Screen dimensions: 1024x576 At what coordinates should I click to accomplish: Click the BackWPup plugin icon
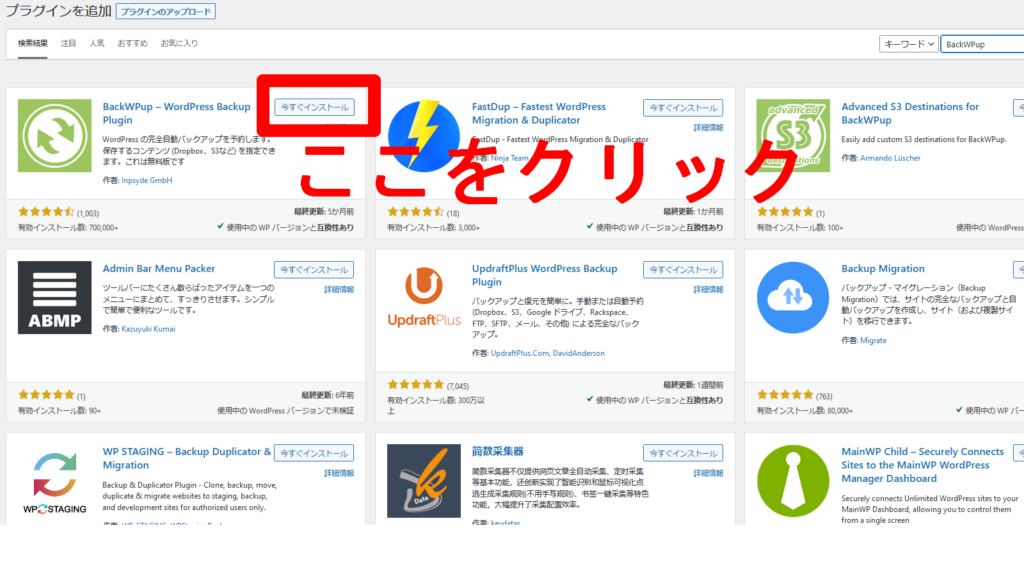54,136
